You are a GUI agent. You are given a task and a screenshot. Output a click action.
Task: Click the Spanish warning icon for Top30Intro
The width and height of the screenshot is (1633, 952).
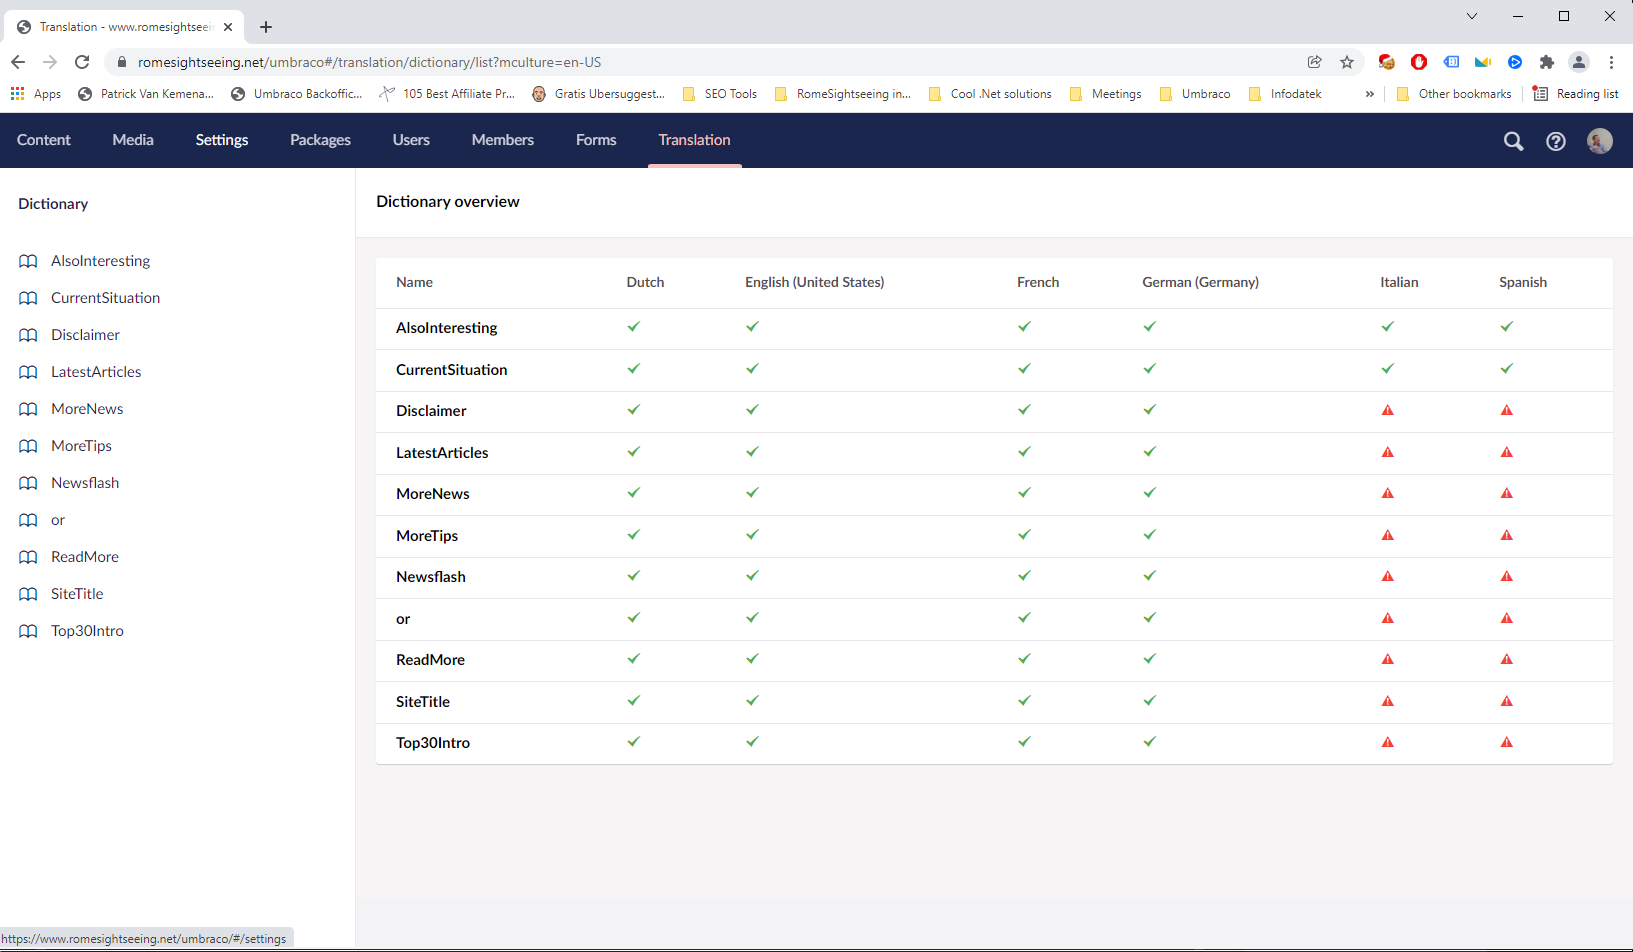point(1507,742)
